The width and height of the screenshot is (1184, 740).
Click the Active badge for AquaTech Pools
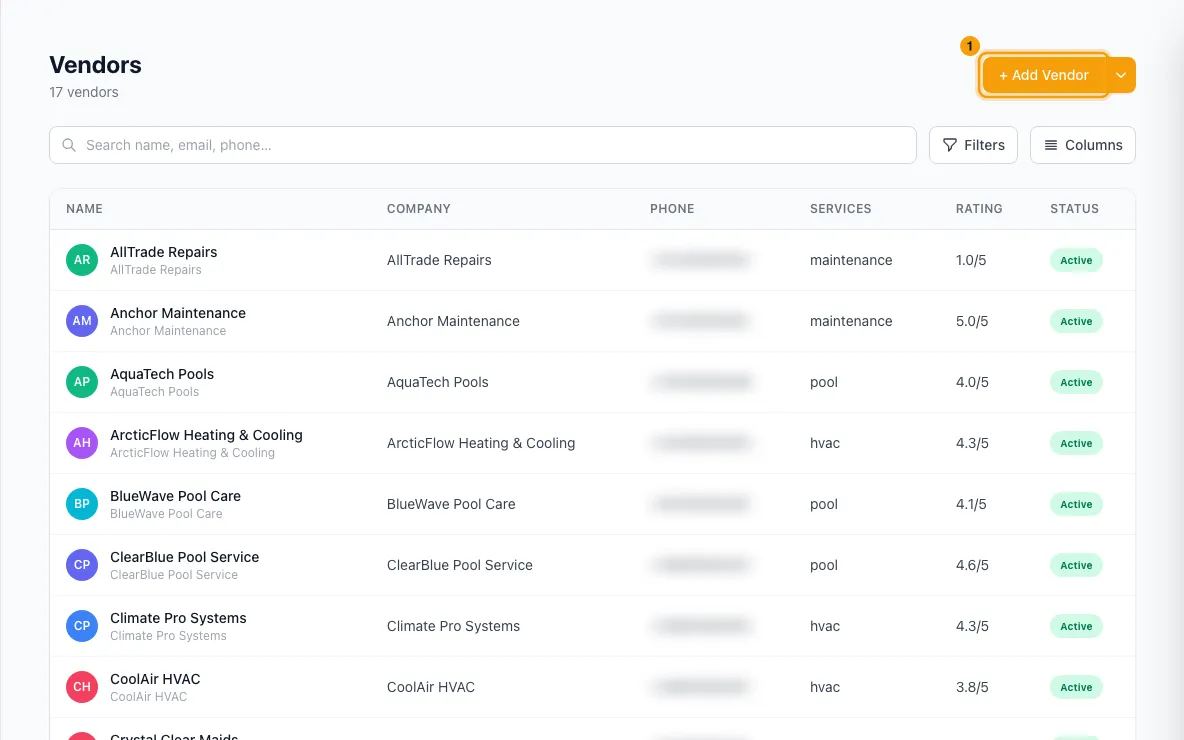click(x=1076, y=383)
